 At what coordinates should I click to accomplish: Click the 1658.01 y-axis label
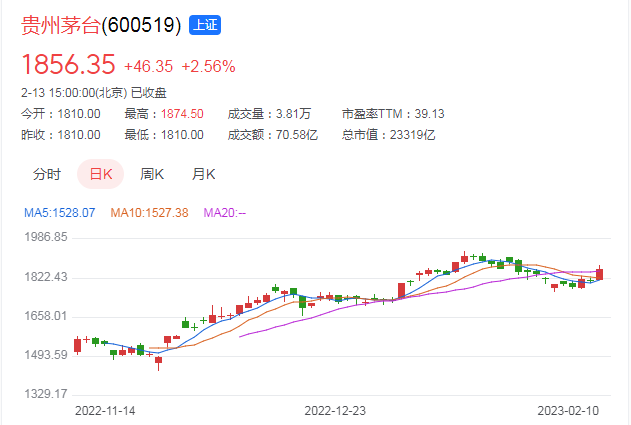point(46,316)
